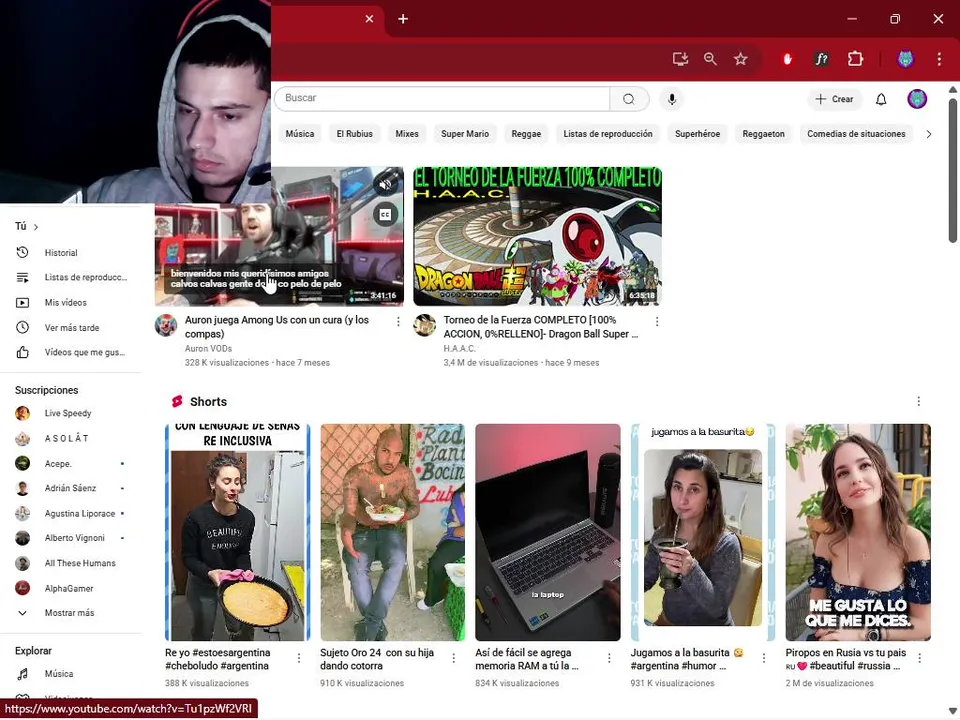Open options for Torneo de la Fuerza video
Viewport: 960px width, 720px height.
(657, 321)
